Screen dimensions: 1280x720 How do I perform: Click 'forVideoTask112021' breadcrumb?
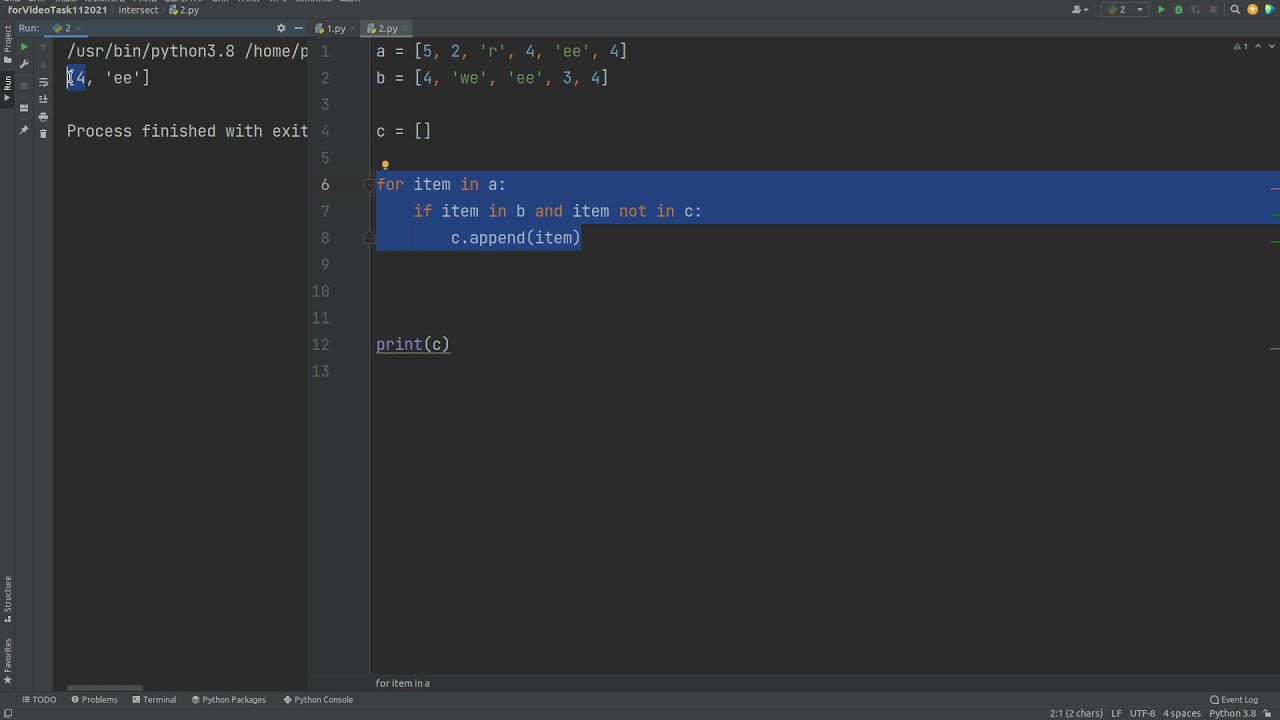coord(57,10)
